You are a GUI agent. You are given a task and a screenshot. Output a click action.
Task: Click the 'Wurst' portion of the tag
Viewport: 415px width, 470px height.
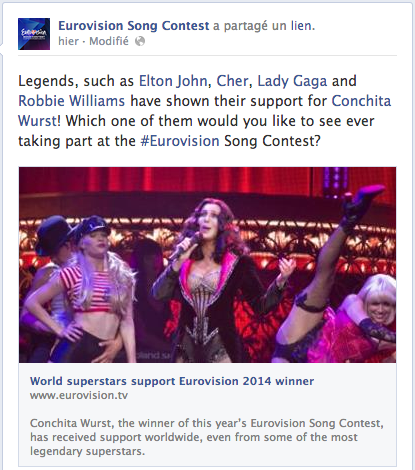pos(37,121)
